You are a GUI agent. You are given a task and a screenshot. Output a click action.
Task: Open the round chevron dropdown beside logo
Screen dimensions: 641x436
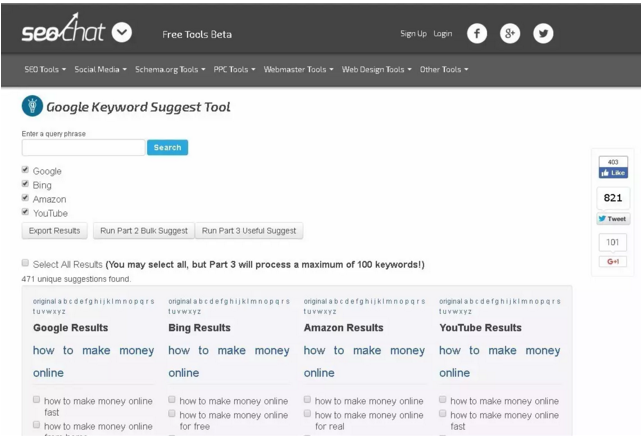pyautogui.click(x=122, y=32)
